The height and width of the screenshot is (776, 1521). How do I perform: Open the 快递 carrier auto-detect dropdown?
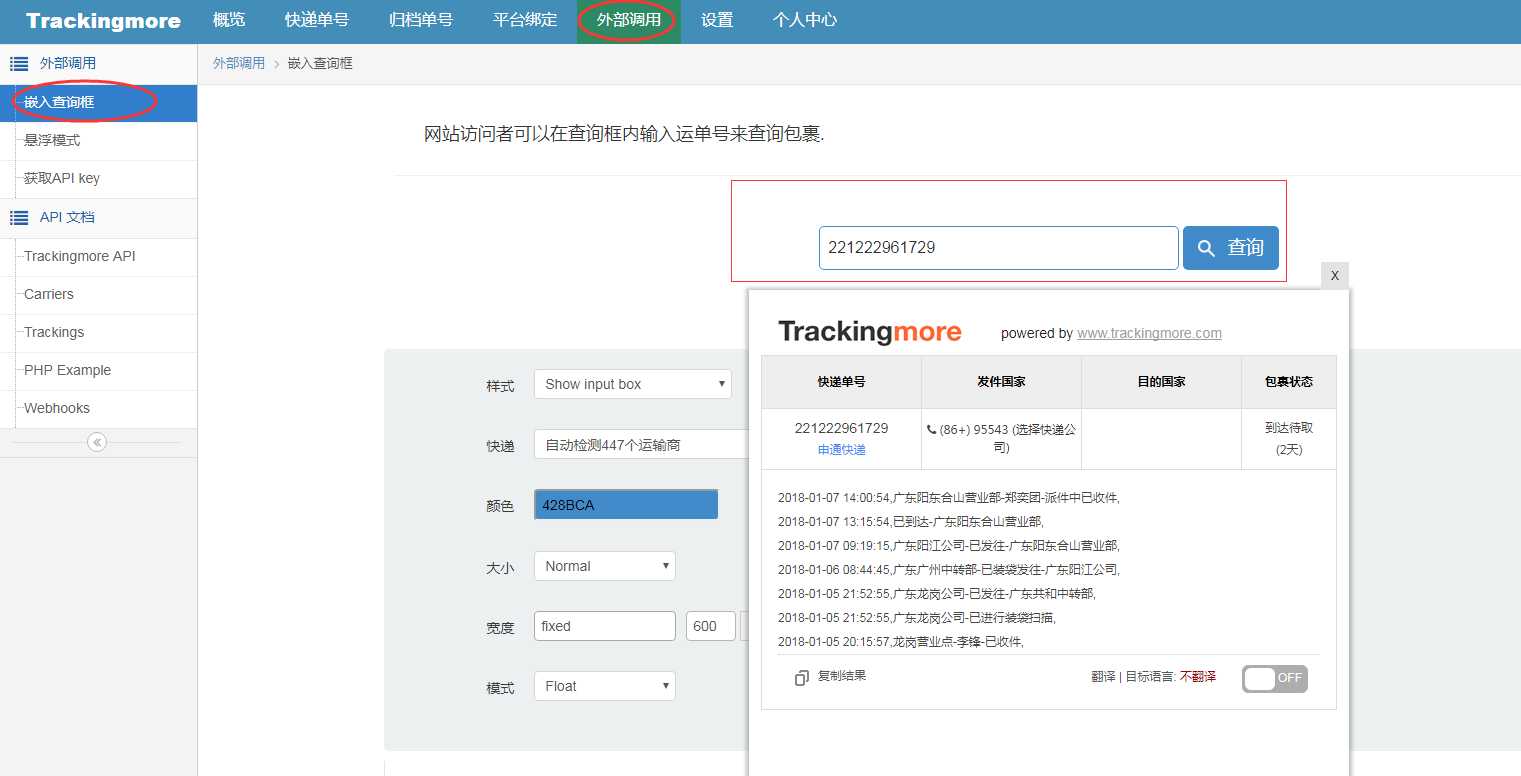pyautogui.click(x=641, y=445)
